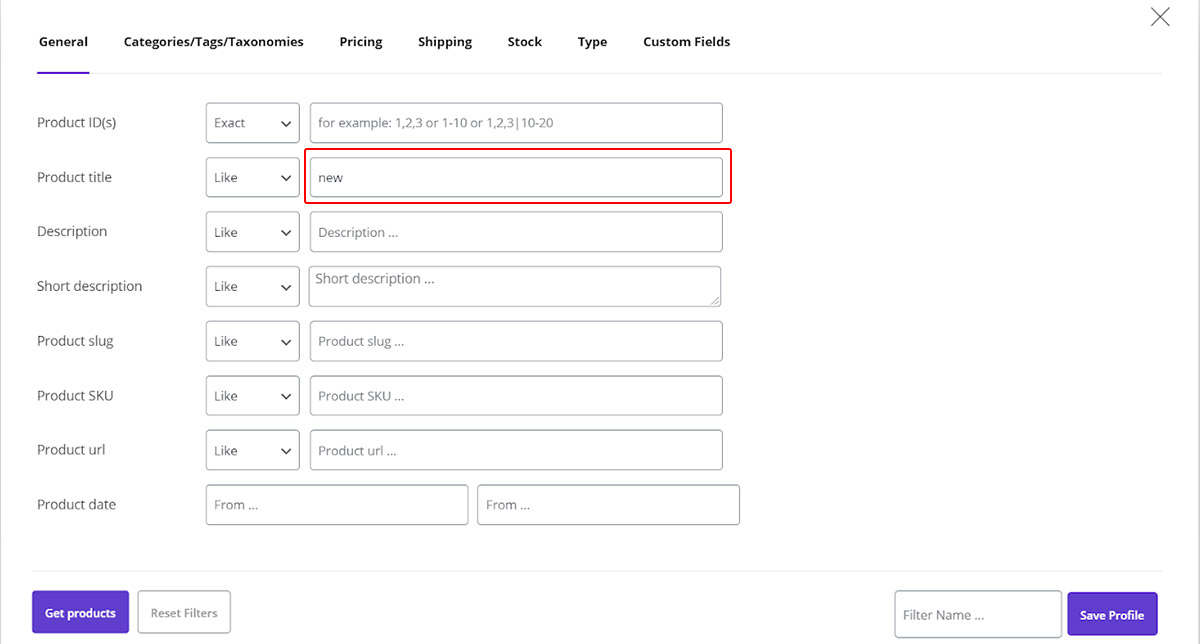Open the Custom Fields tab
The height and width of the screenshot is (644, 1200).
tap(686, 42)
